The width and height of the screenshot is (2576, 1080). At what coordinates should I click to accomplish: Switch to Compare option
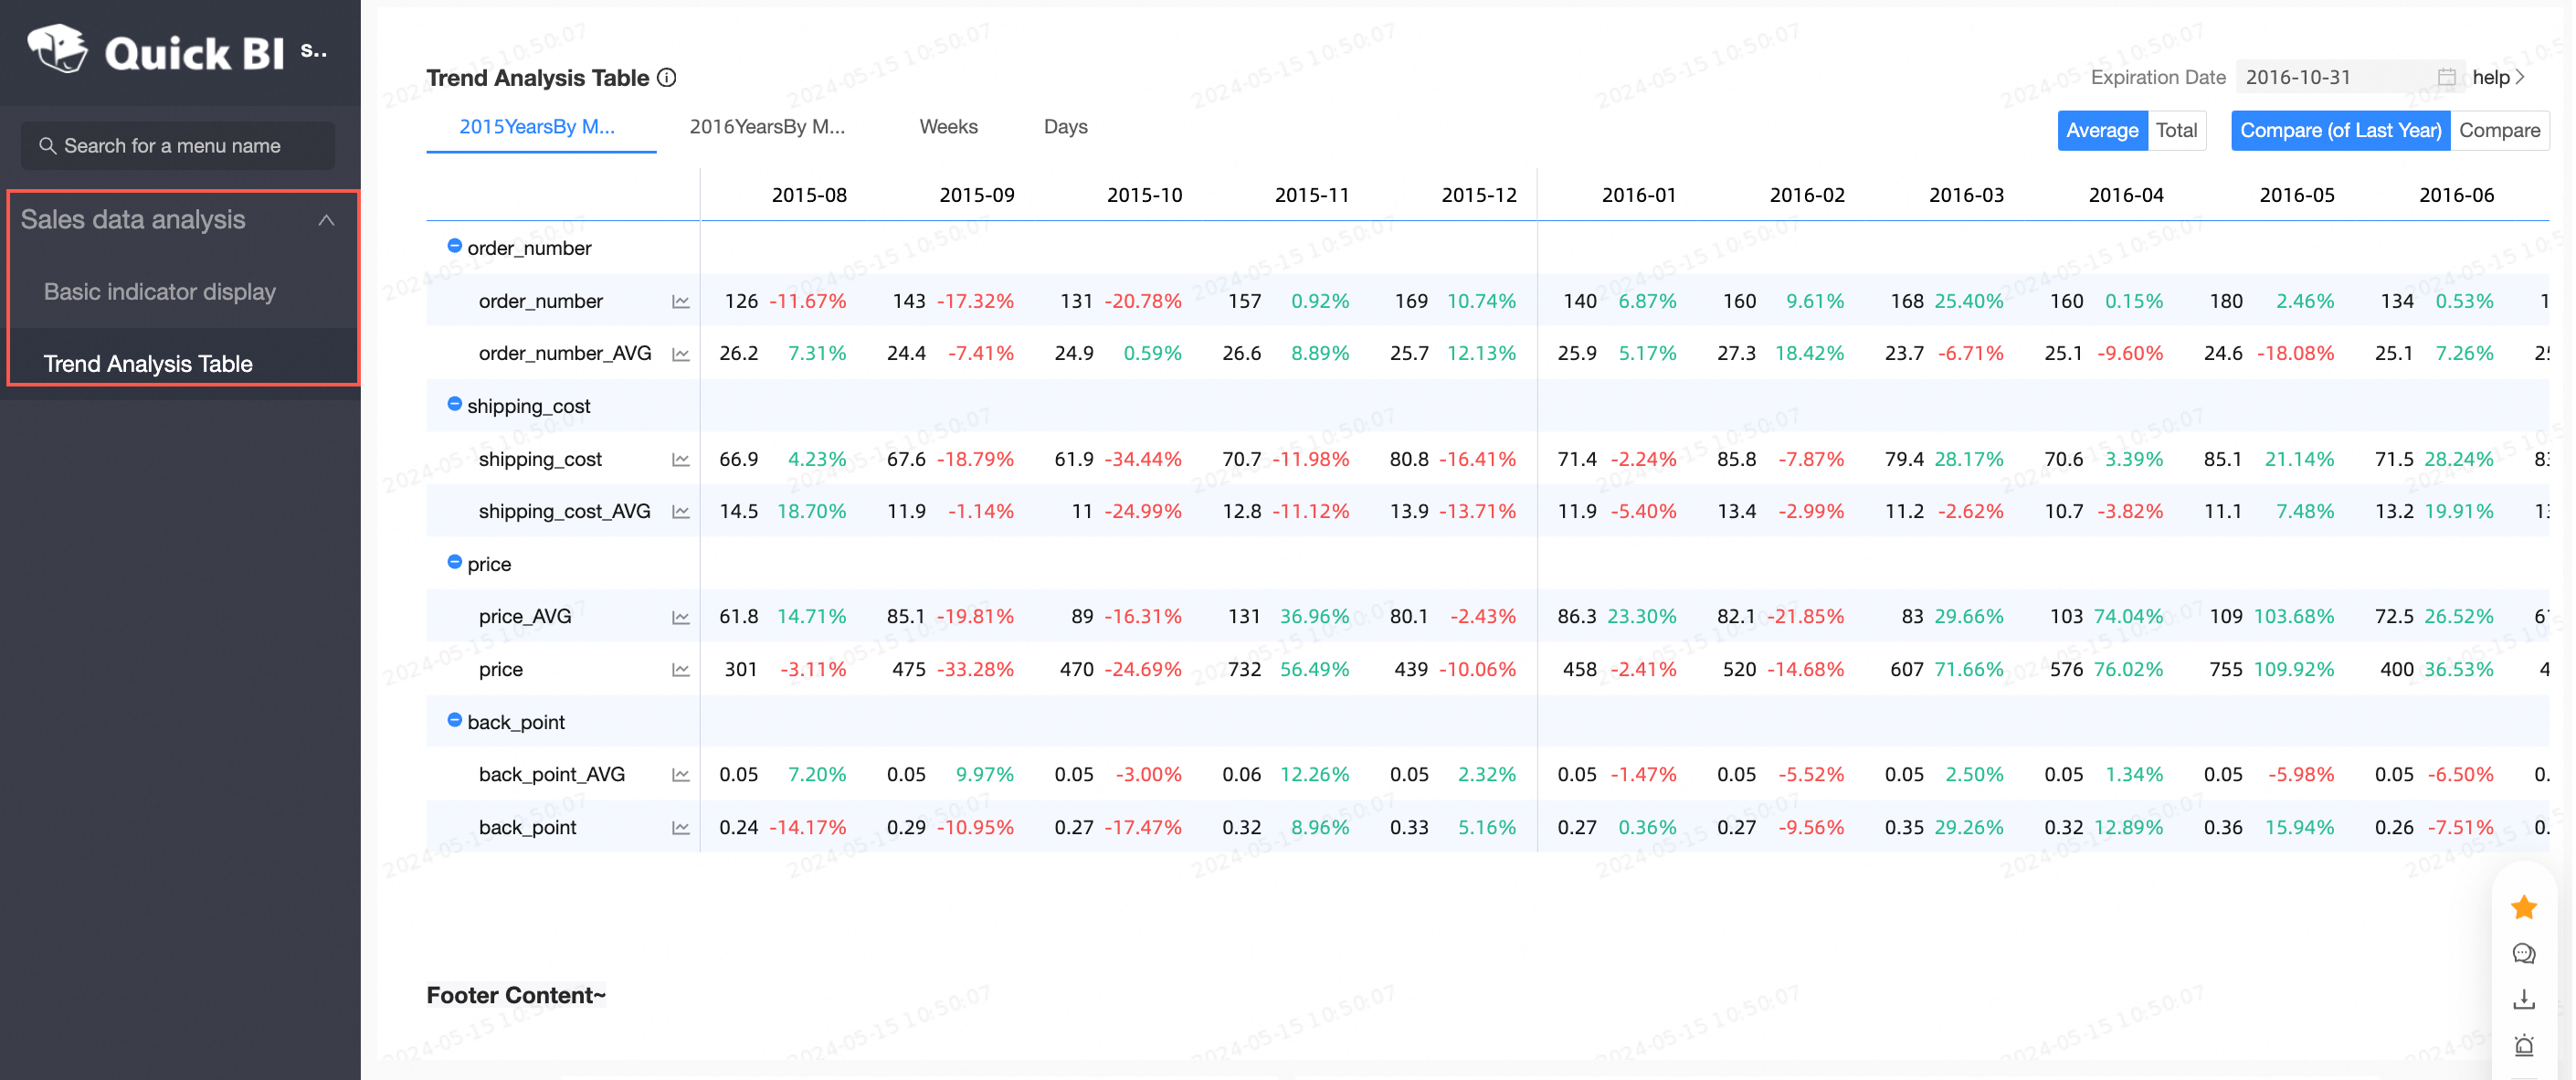(x=2498, y=130)
